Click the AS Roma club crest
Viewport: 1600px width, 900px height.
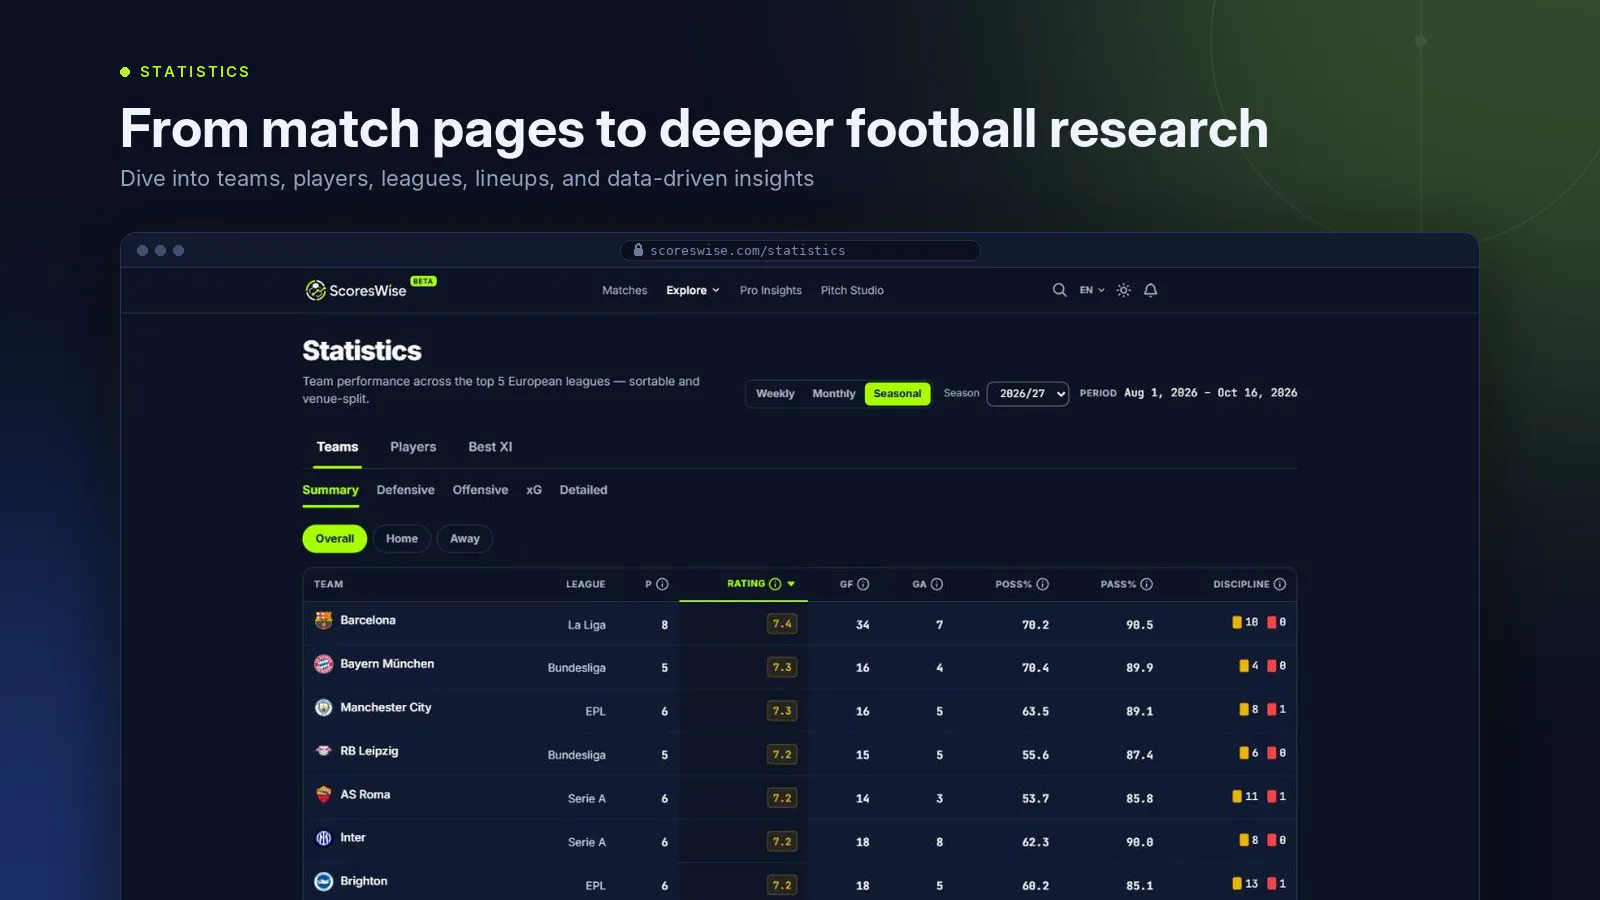(324, 794)
